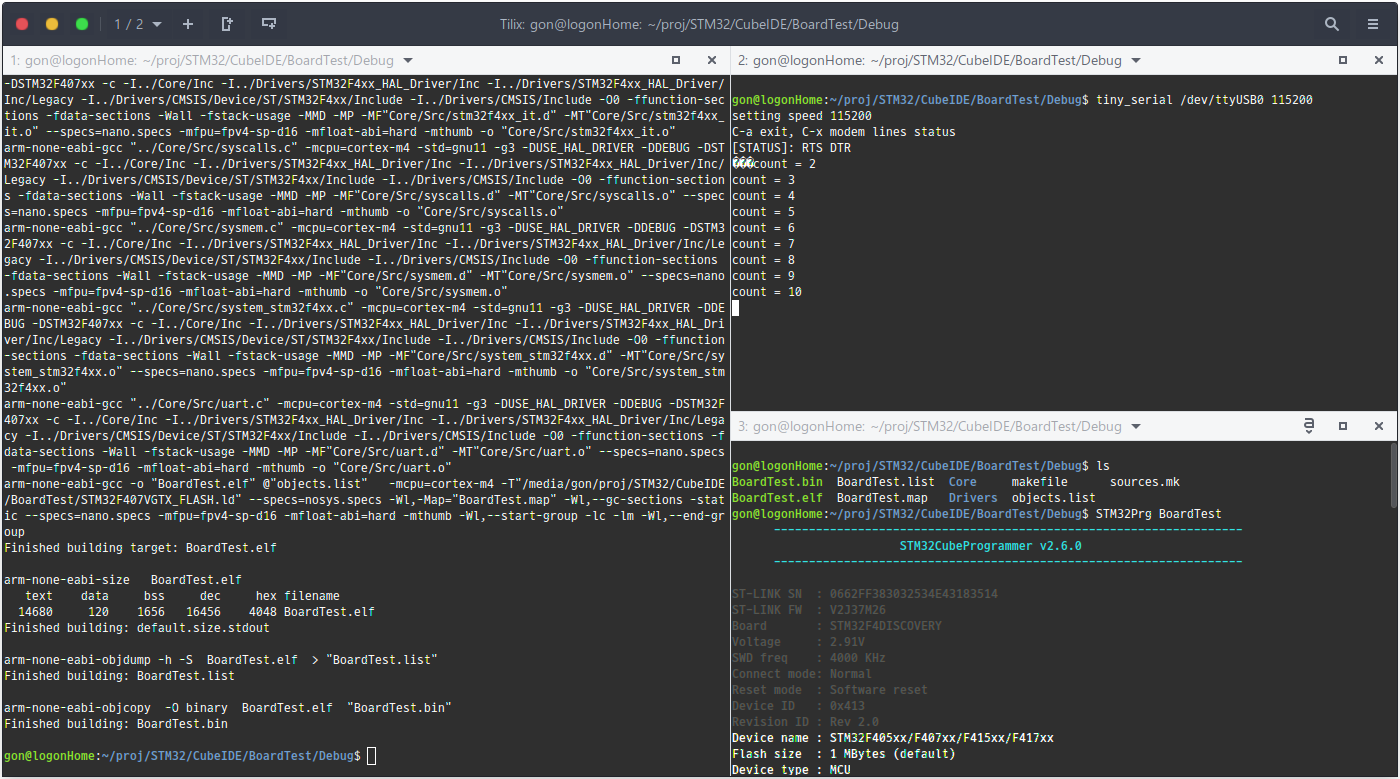The width and height of the screenshot is (1400, 779).
Task: Click the red window close button
Action: [23, 23]
